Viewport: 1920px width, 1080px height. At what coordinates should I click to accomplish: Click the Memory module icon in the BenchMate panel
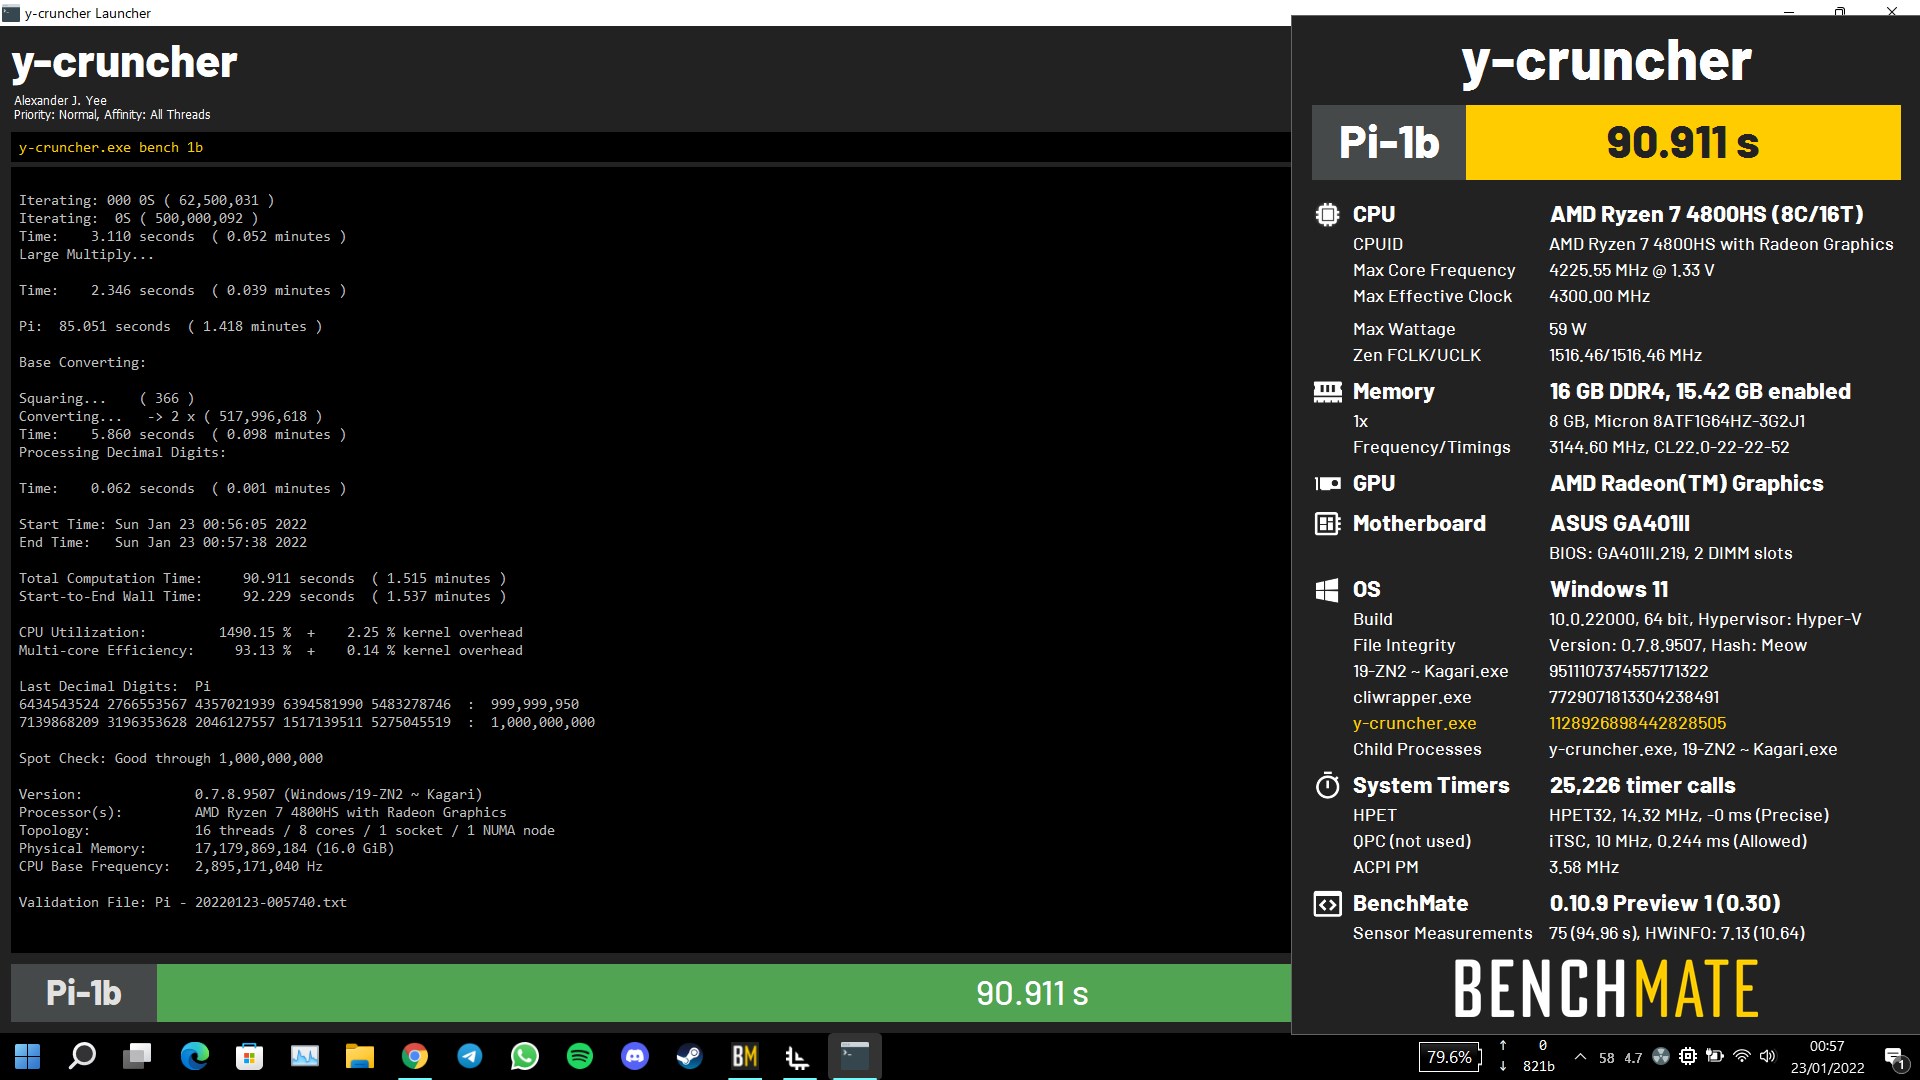[1327, 392]
